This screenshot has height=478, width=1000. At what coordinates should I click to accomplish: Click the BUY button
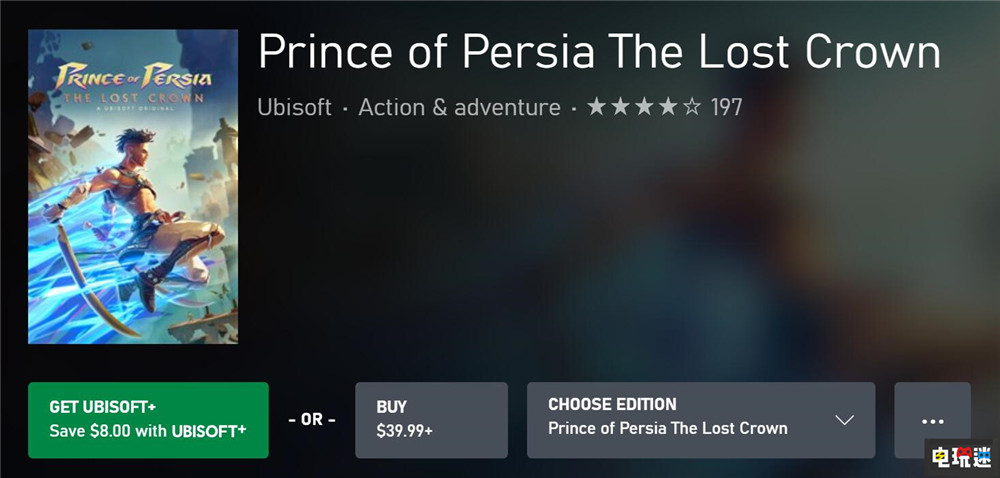431,421
